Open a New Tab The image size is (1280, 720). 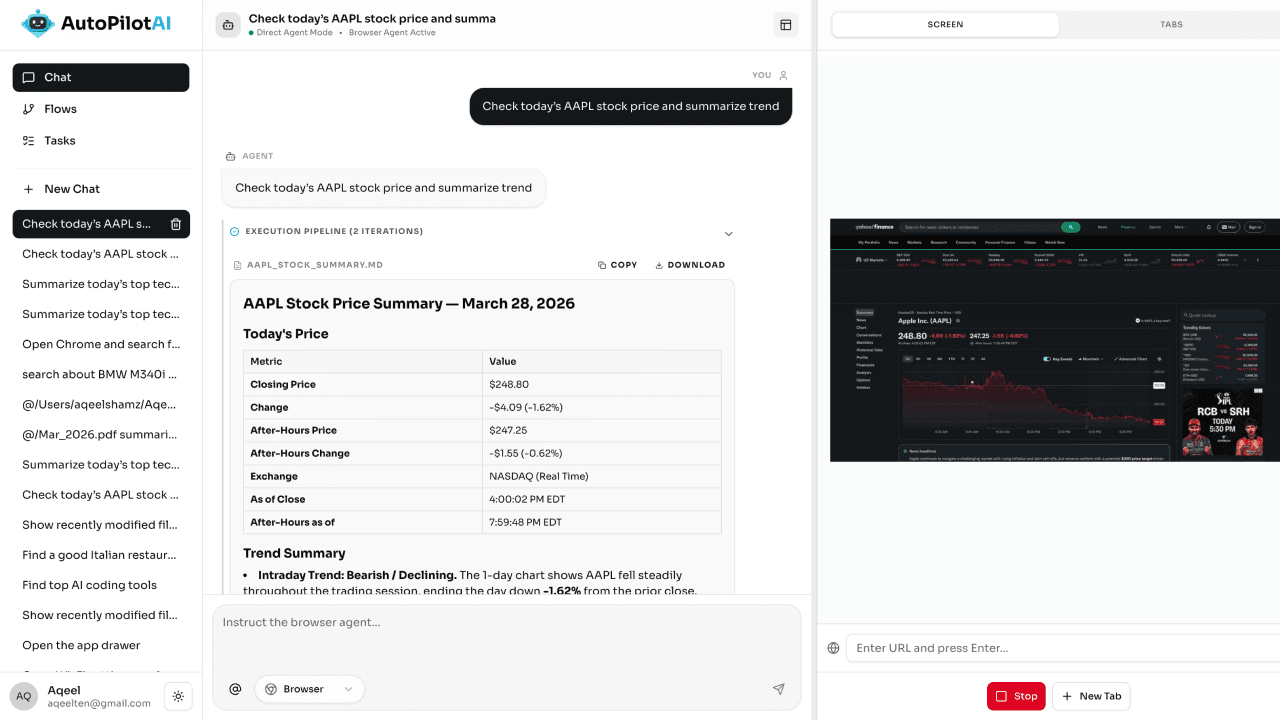click(x=1091, y=696)
